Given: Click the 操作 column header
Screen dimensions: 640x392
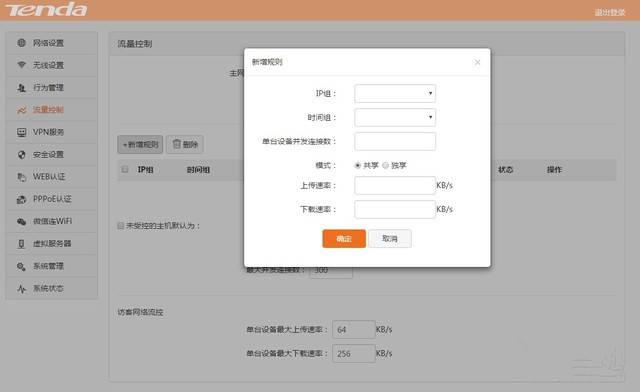Looking at the screenshot, I should pos(554,169).
